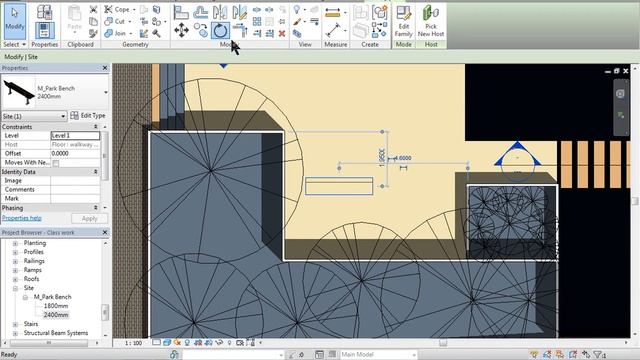The width and height of the screenshot is (640, 360).
Task: Click the Hide in View lightbulb icon
Action: (297, 9)
